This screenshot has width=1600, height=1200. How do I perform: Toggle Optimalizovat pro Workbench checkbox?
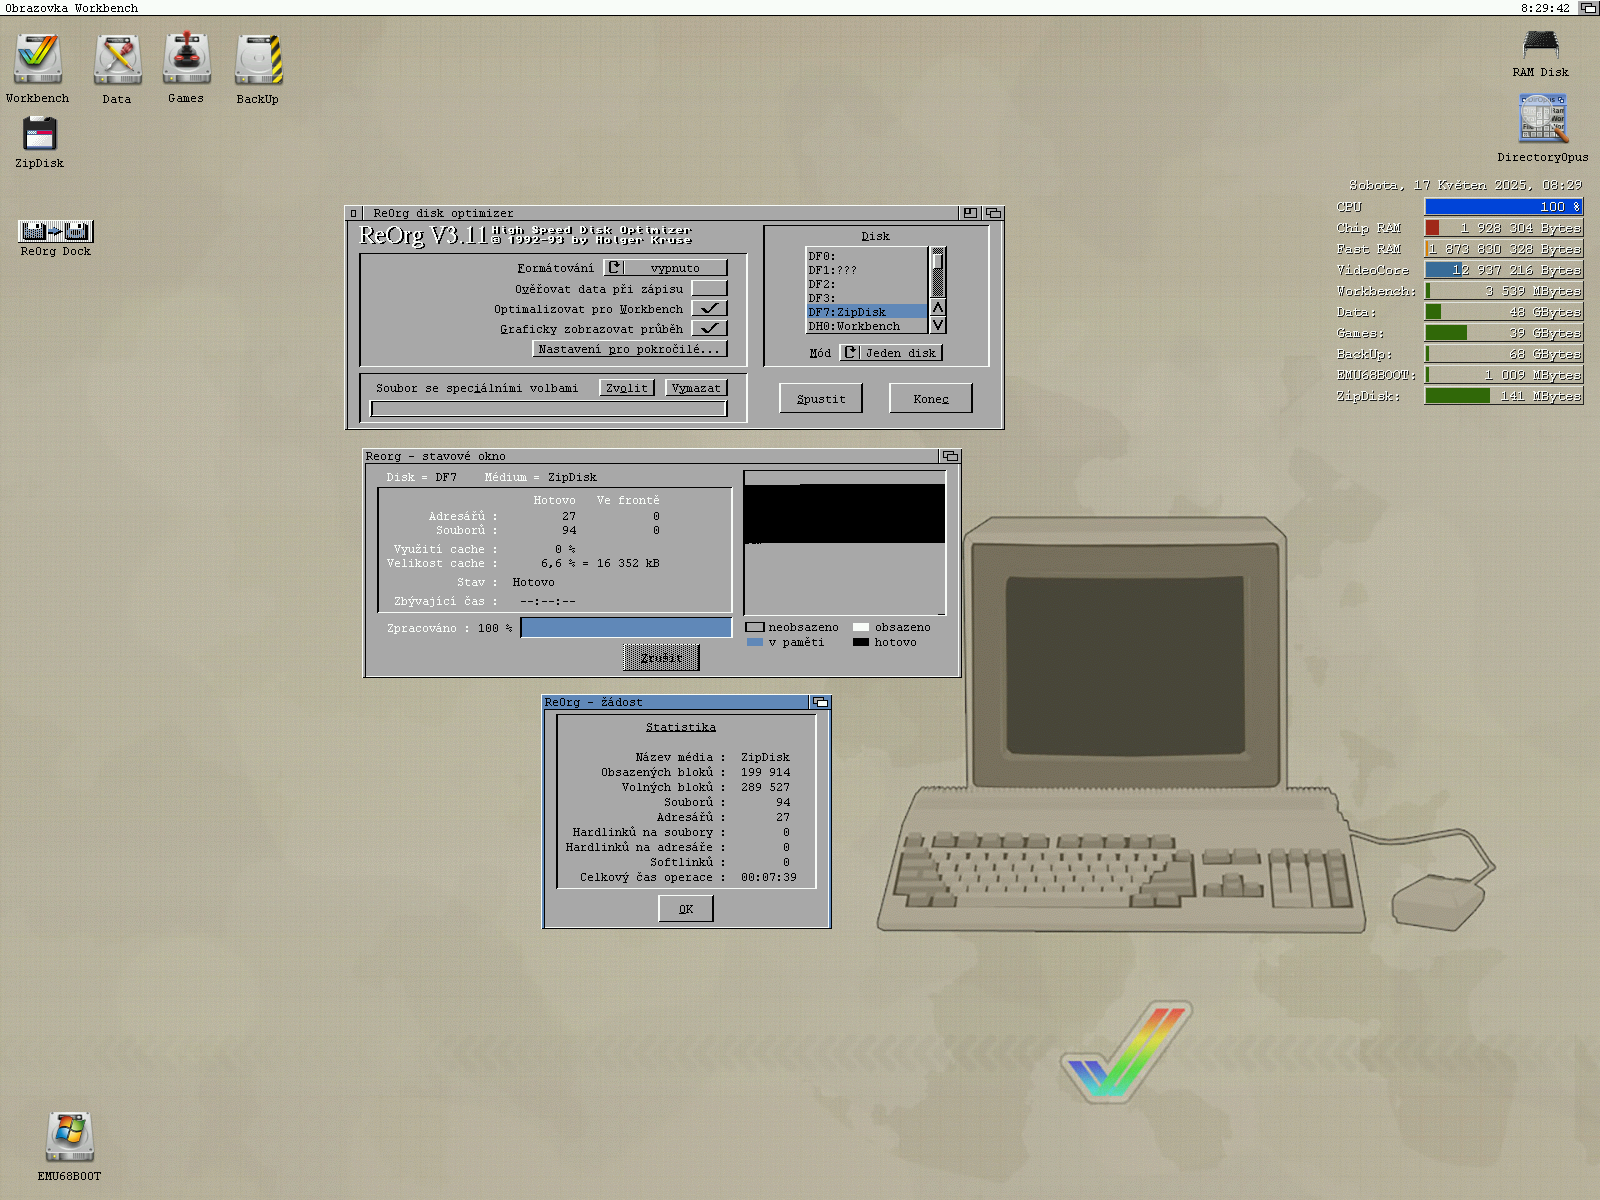point(709,309)
